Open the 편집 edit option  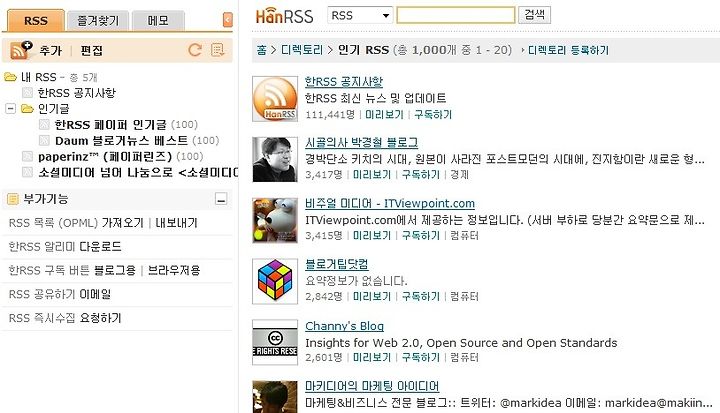click(x=91, y=50)
